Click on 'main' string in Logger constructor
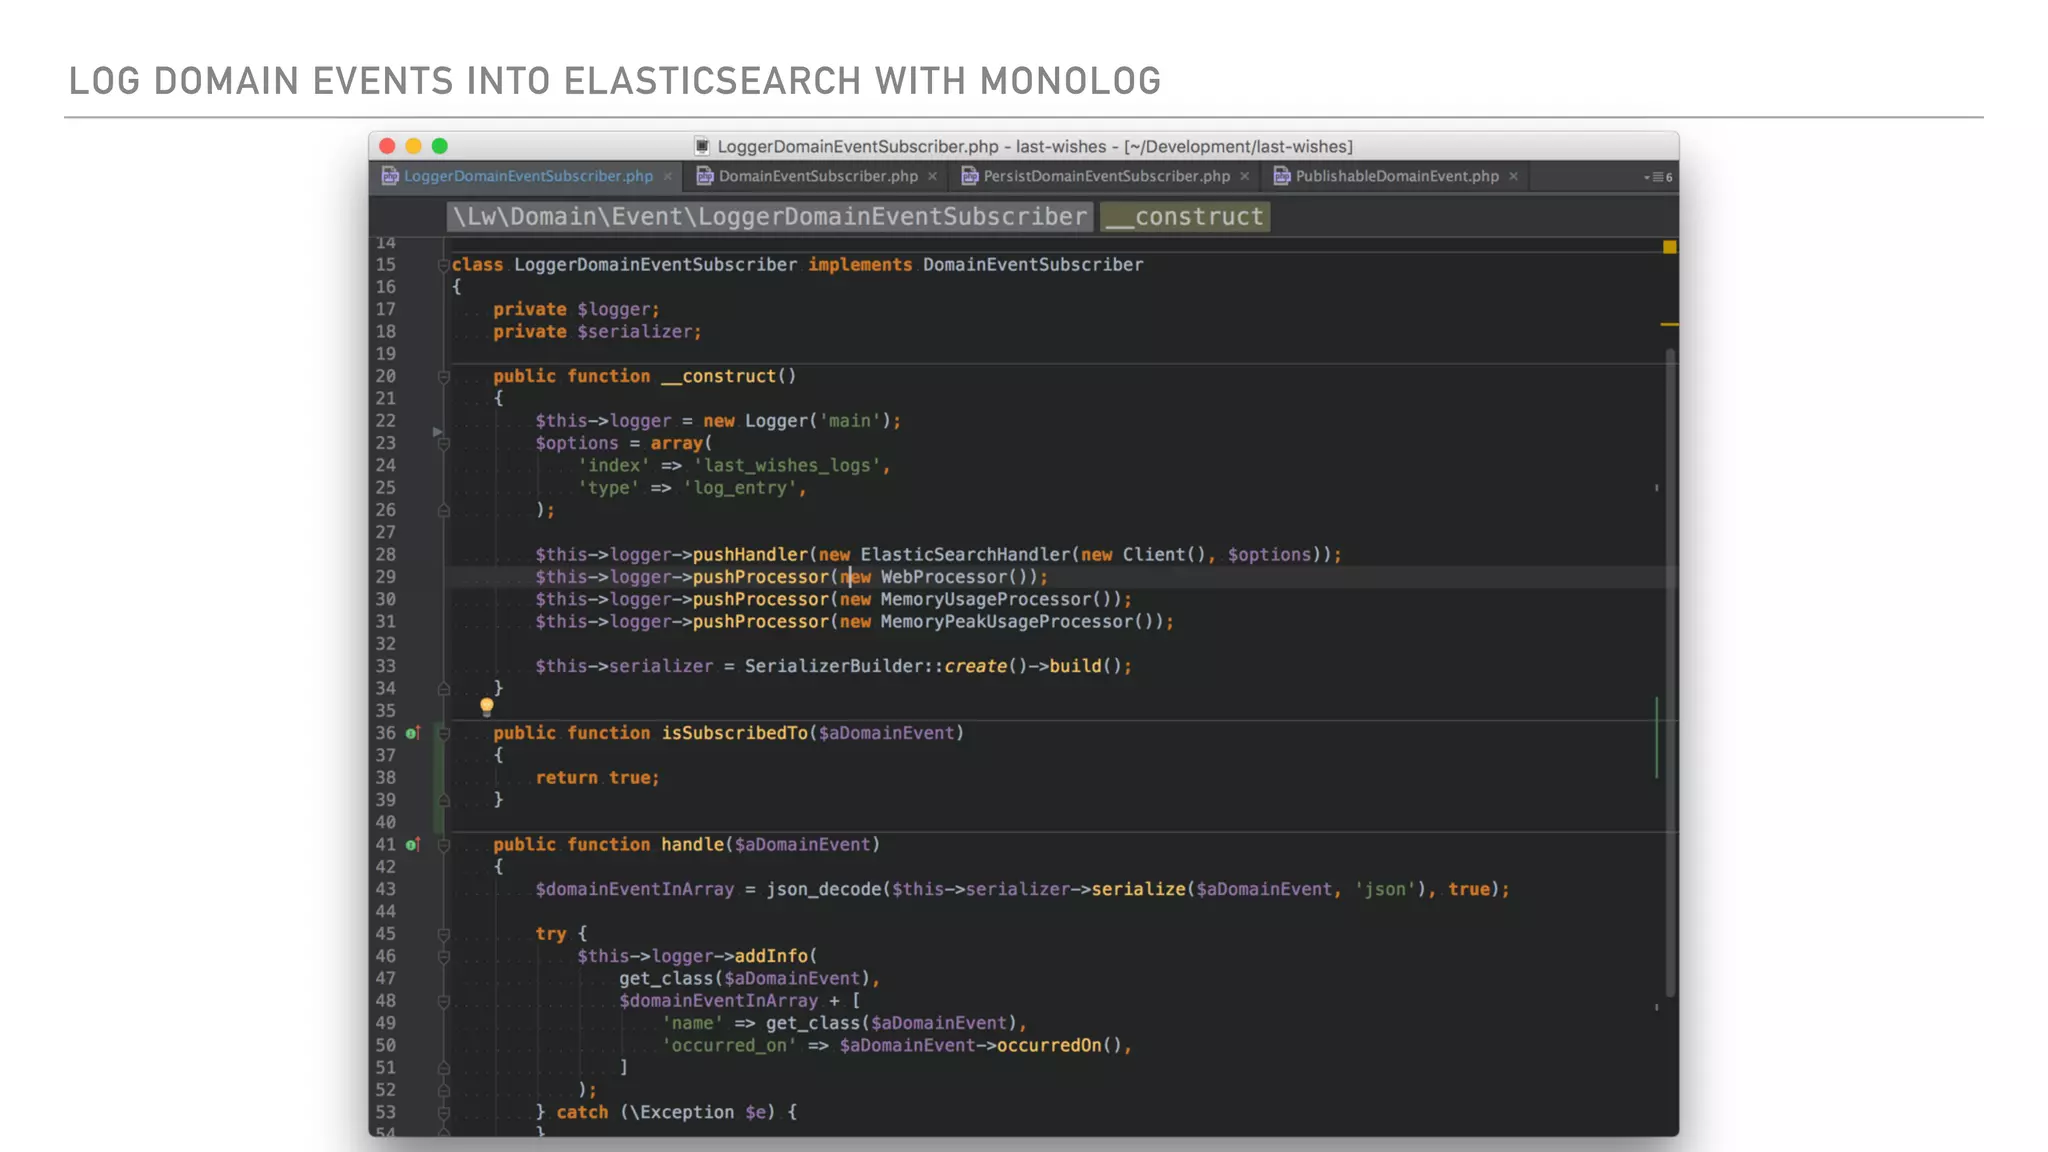The height and width of the screenshot is (1152, 2048). [x=849, y=422]
